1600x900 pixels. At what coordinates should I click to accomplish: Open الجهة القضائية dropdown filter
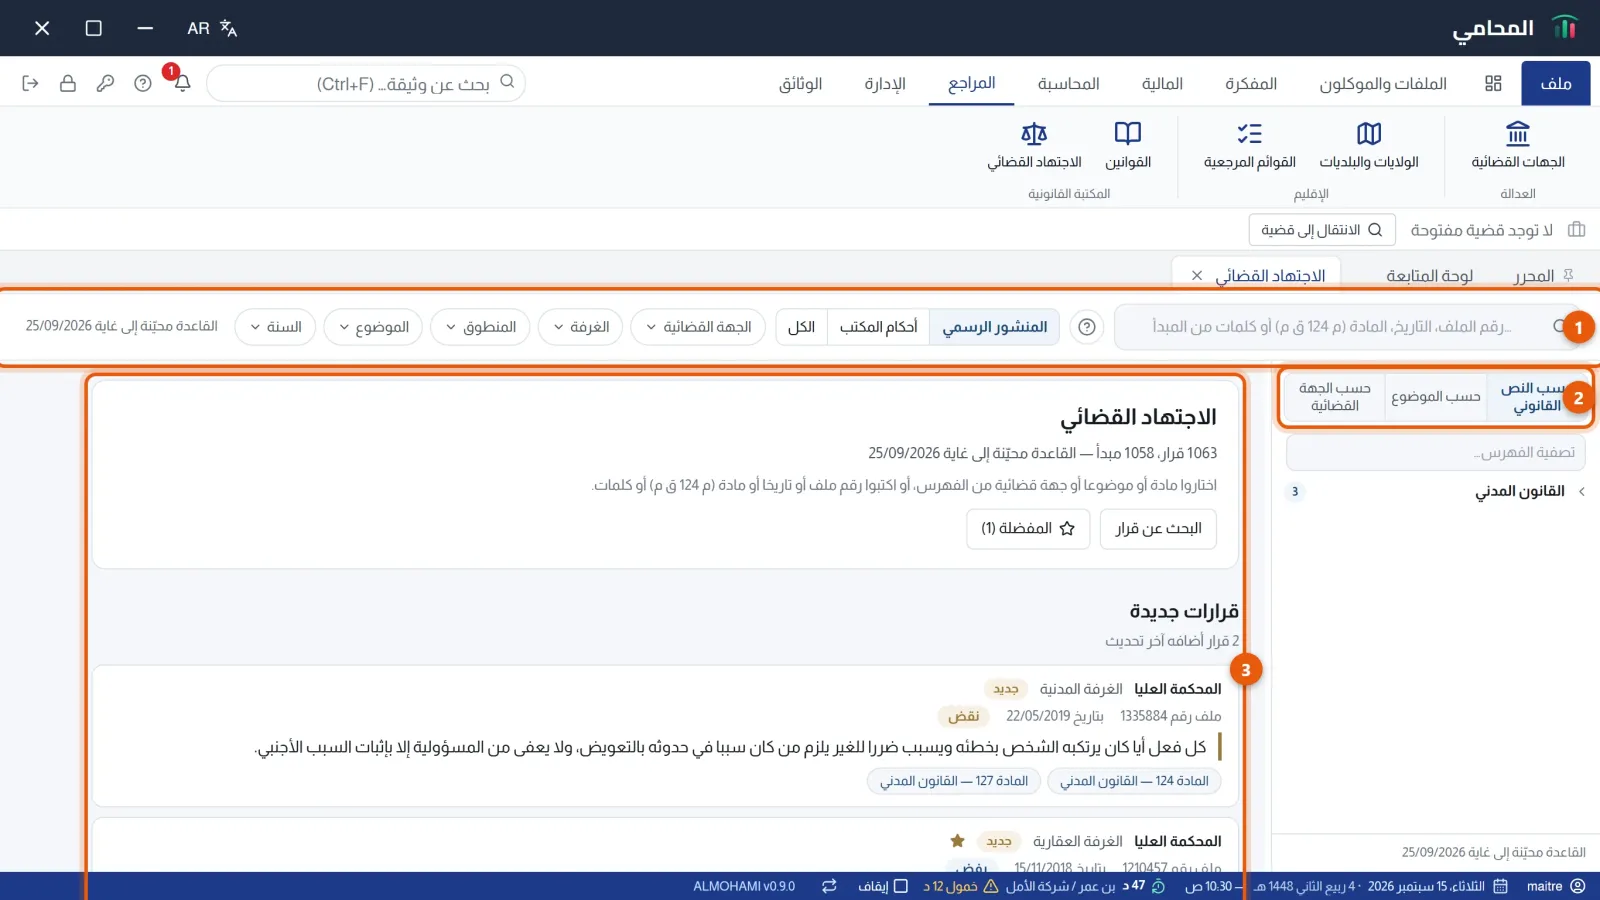(698, 327)
